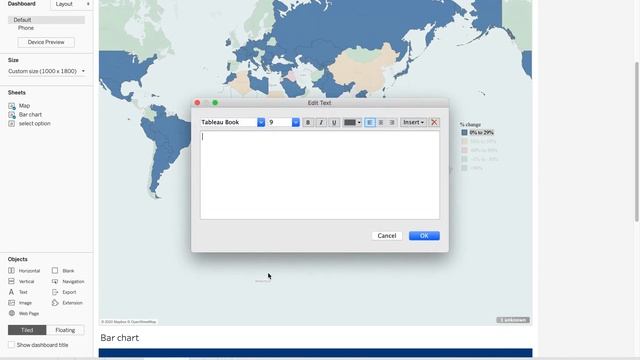Click the unknown indicator on map
This screenshot has width=640, height=360.
click(513, 320)
